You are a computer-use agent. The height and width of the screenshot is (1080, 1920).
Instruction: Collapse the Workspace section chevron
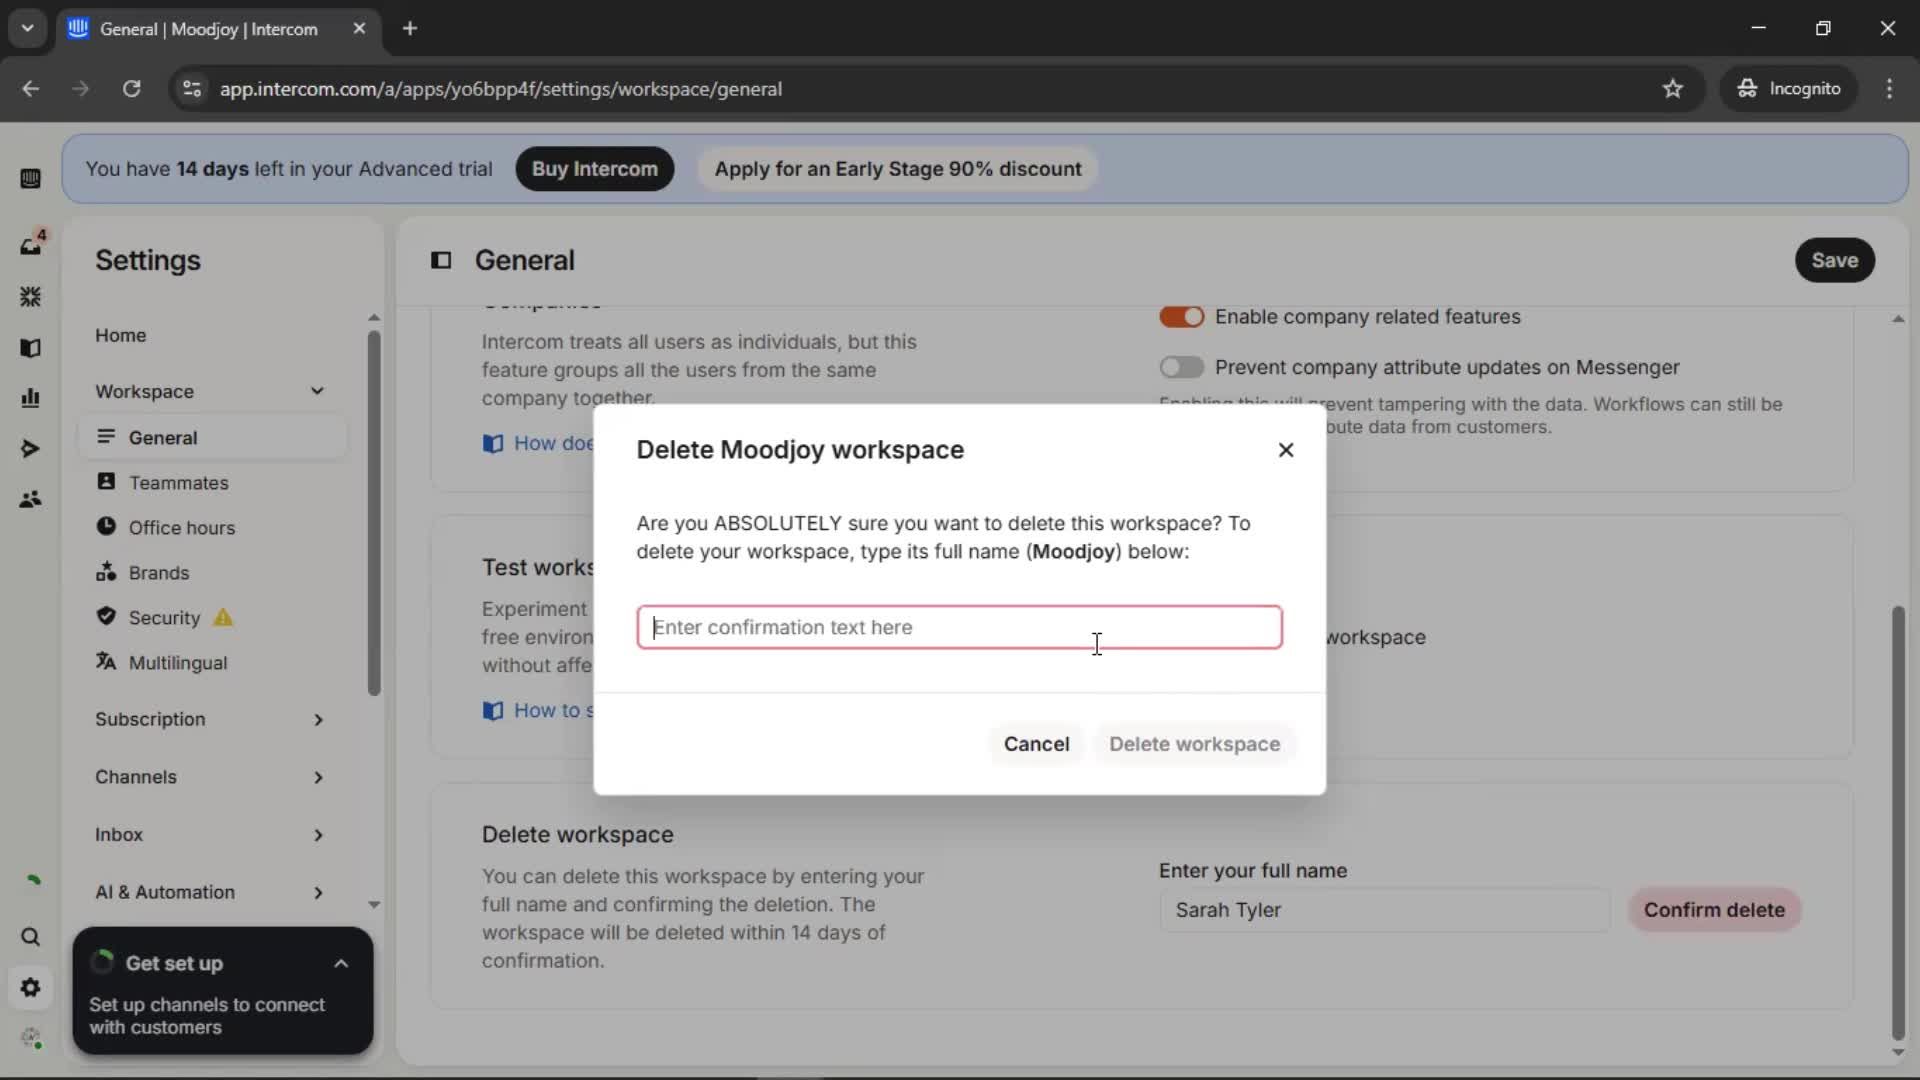pos(317,391)
